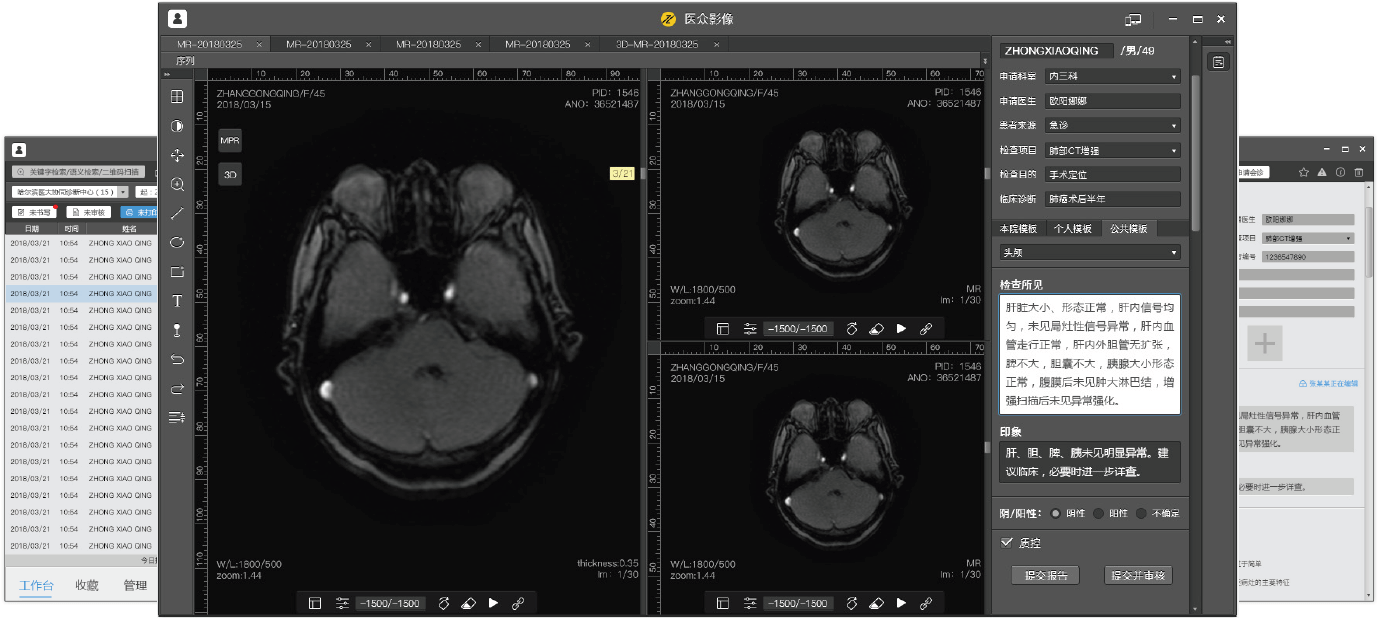Select the pan/move tool
The image size is (1380, 621).
click(177, 155)
